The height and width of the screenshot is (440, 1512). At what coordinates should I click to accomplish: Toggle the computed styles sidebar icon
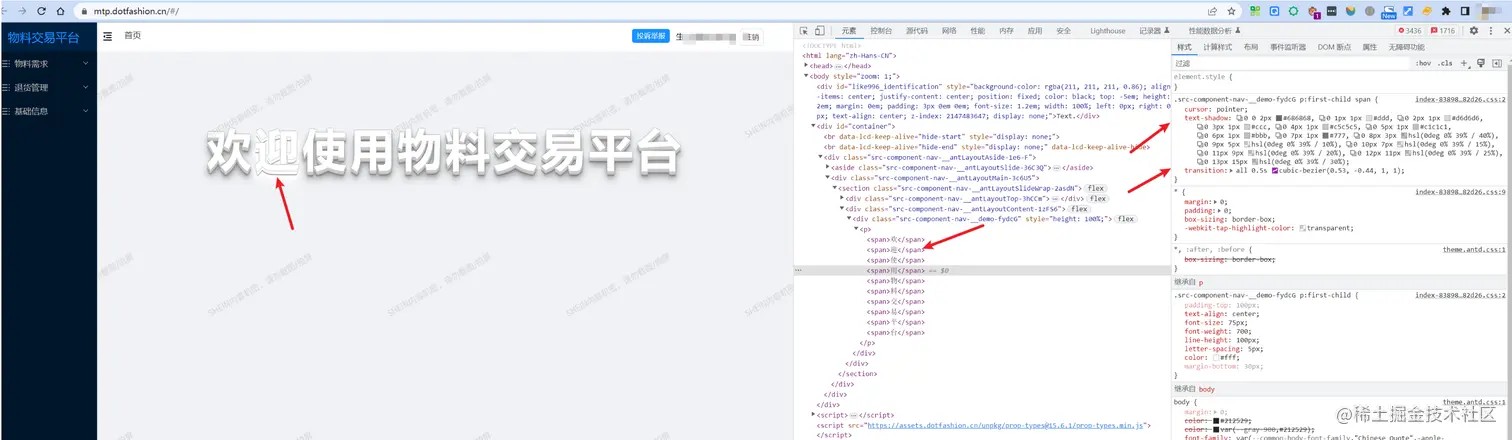[1496, 63]
